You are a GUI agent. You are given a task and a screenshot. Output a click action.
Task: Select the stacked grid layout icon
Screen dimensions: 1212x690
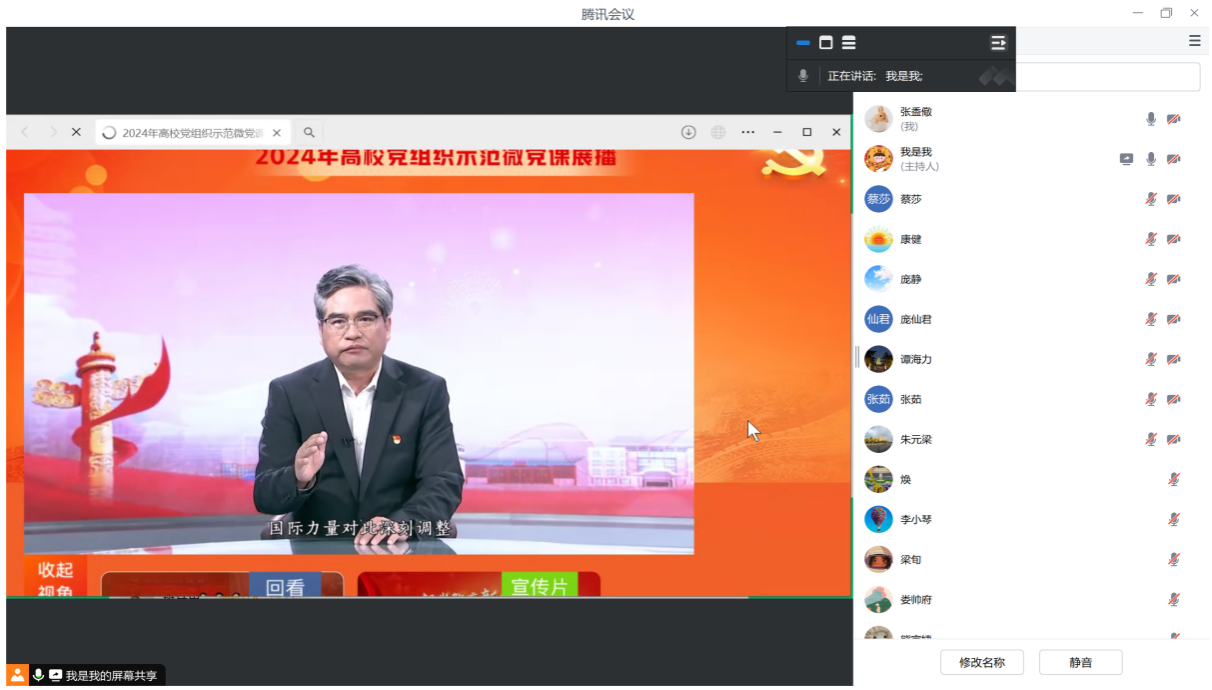tap(849, 43)
